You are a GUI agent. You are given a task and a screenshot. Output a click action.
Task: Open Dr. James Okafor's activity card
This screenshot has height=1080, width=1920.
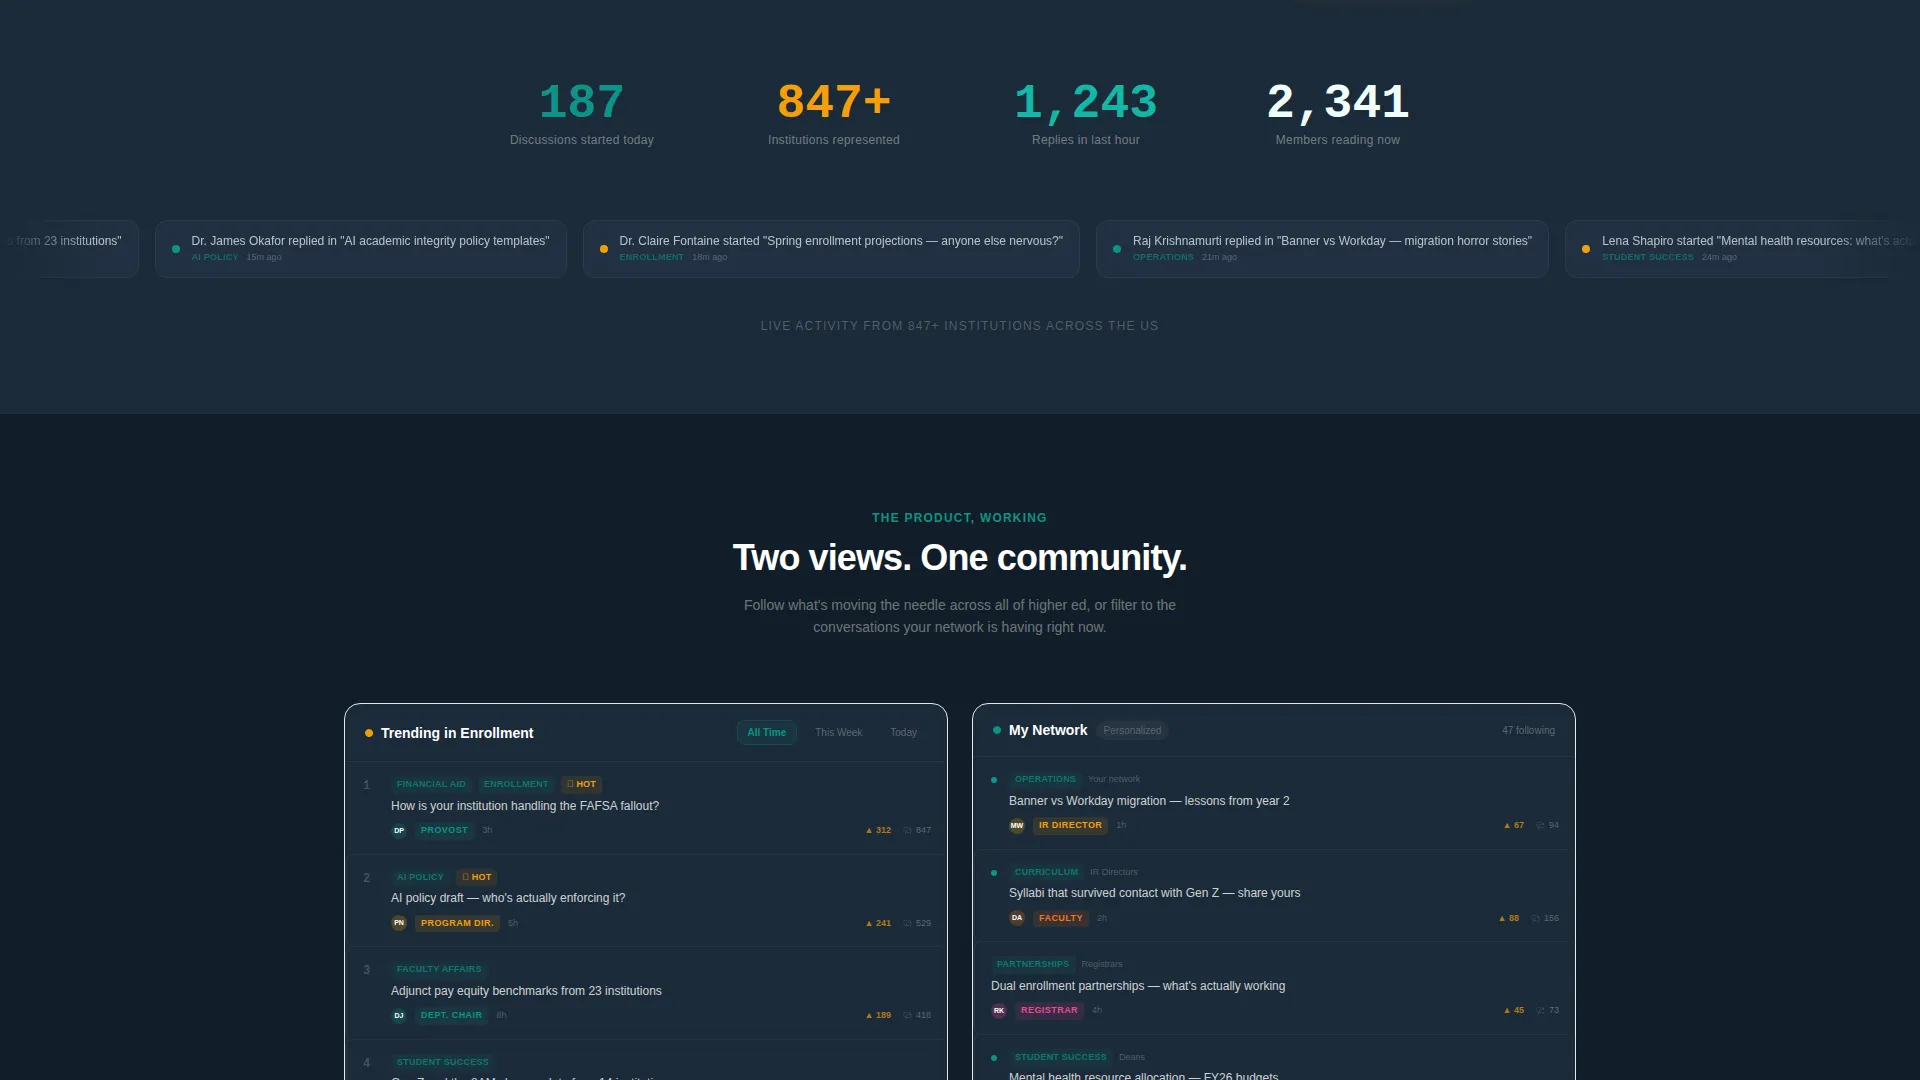[x=361, y=249]
